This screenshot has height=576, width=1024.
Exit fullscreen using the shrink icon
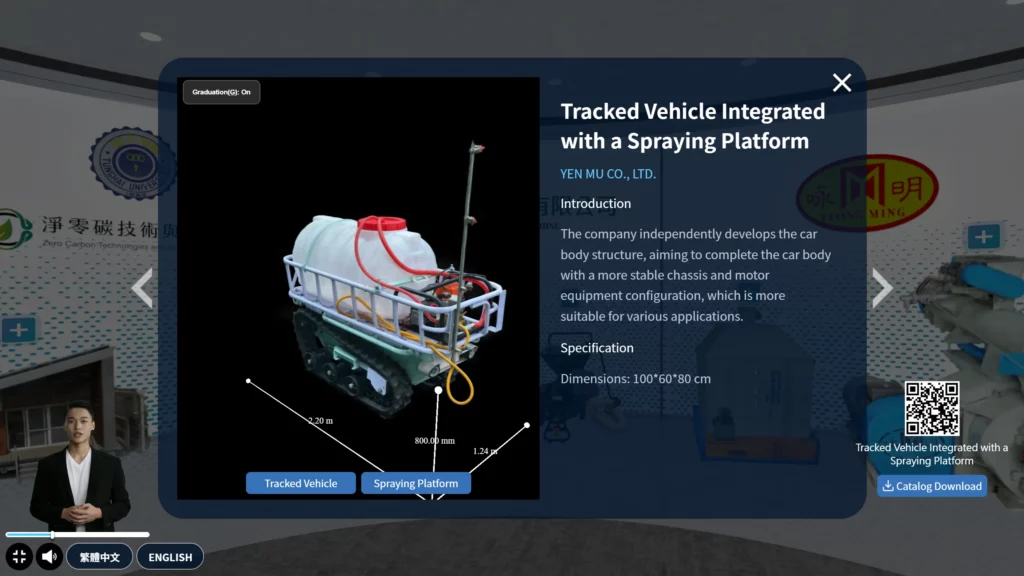(19, 557)
